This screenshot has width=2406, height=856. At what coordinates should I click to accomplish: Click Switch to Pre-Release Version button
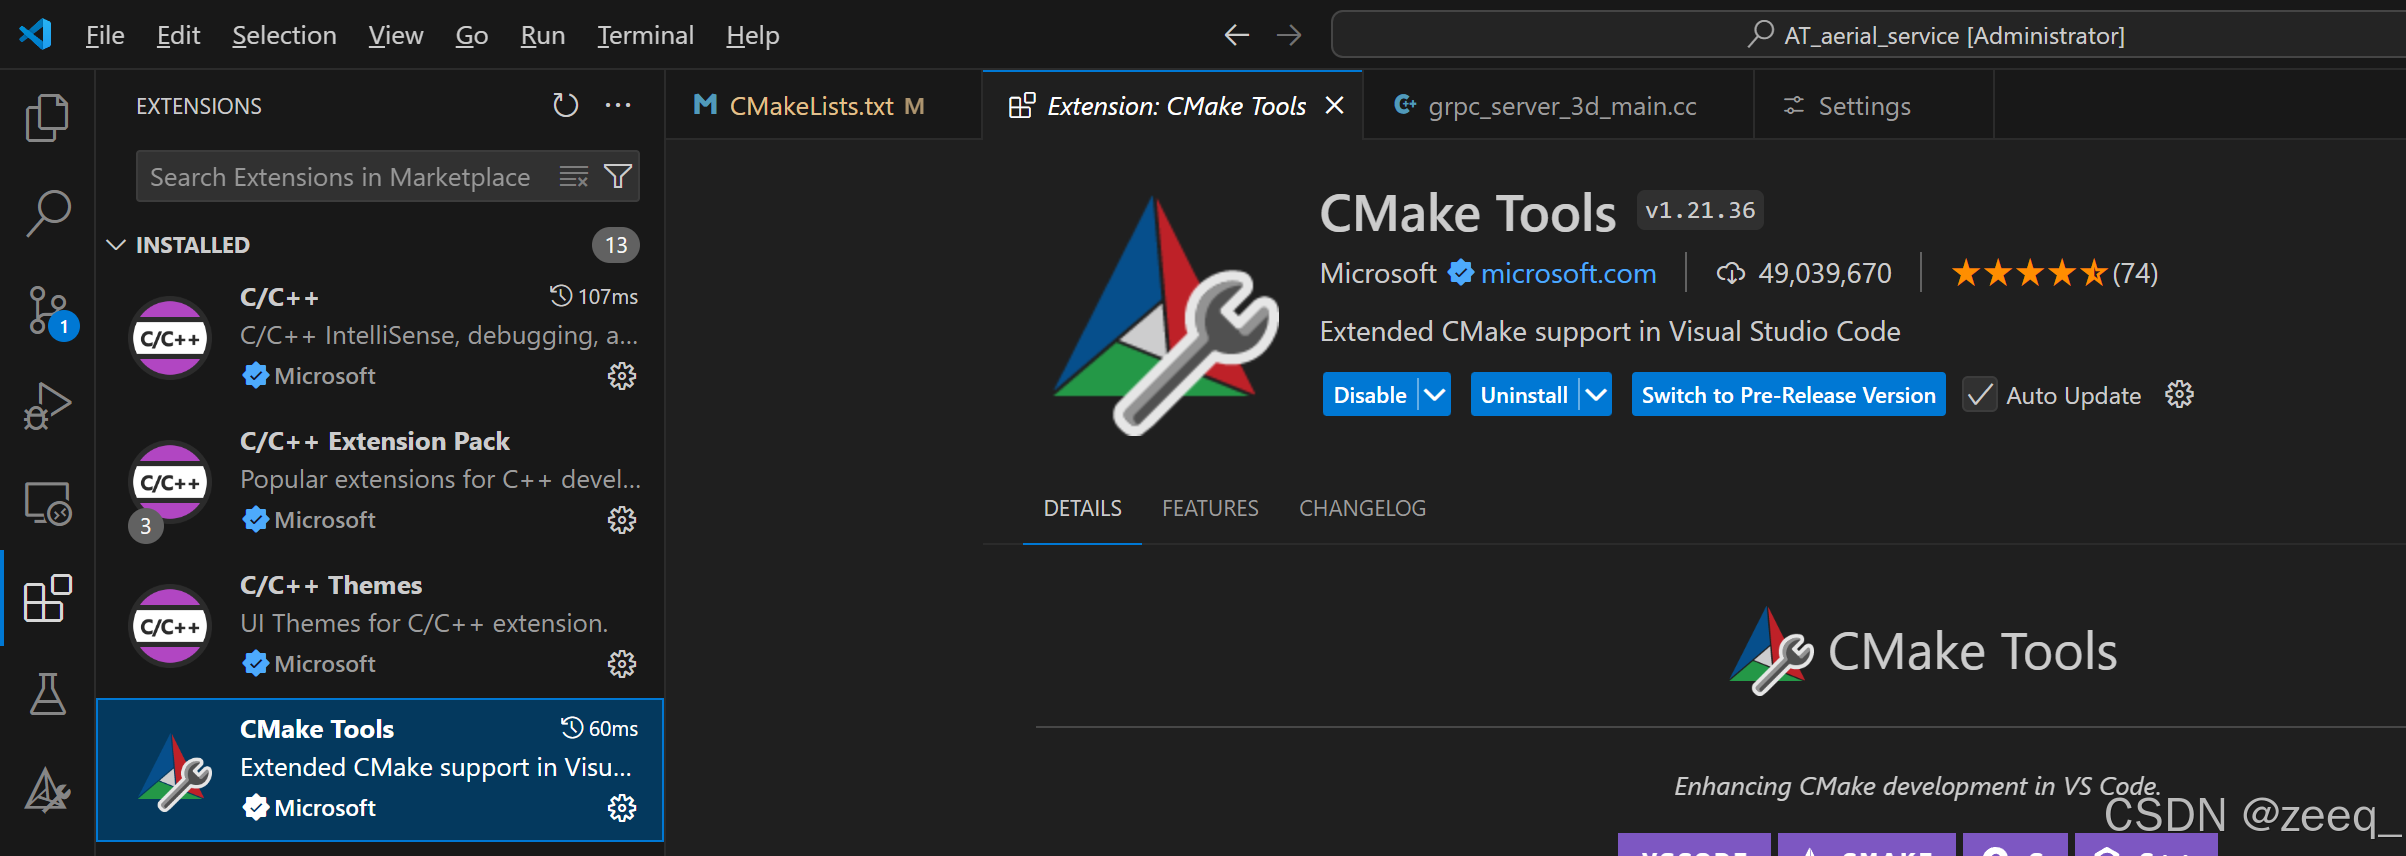[1788, 395]
